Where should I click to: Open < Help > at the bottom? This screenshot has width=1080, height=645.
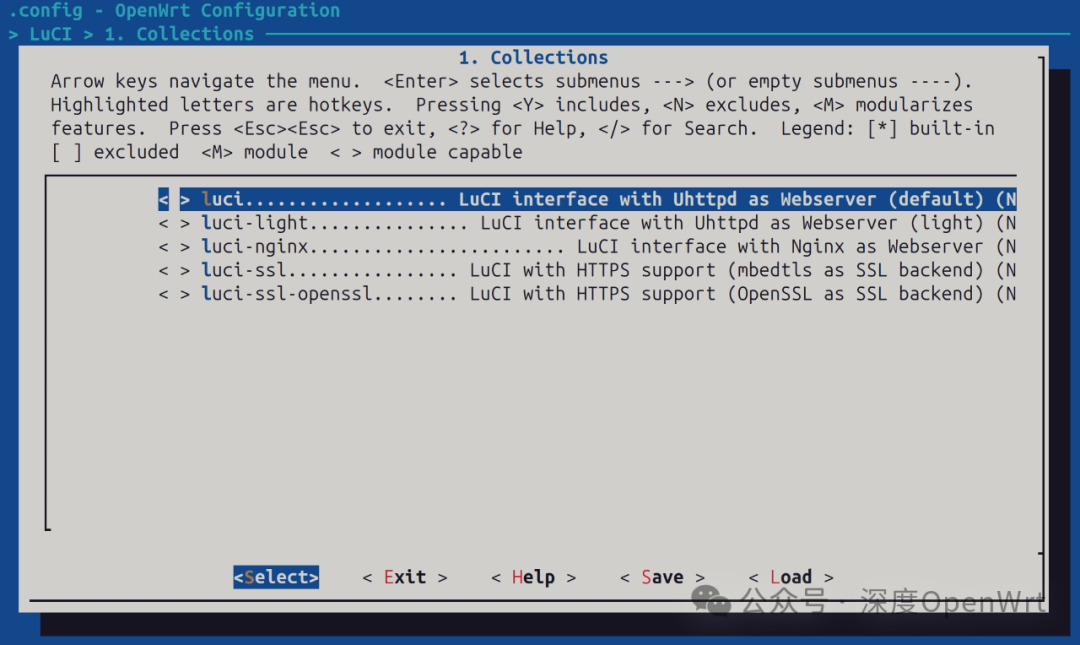point(533,577)
